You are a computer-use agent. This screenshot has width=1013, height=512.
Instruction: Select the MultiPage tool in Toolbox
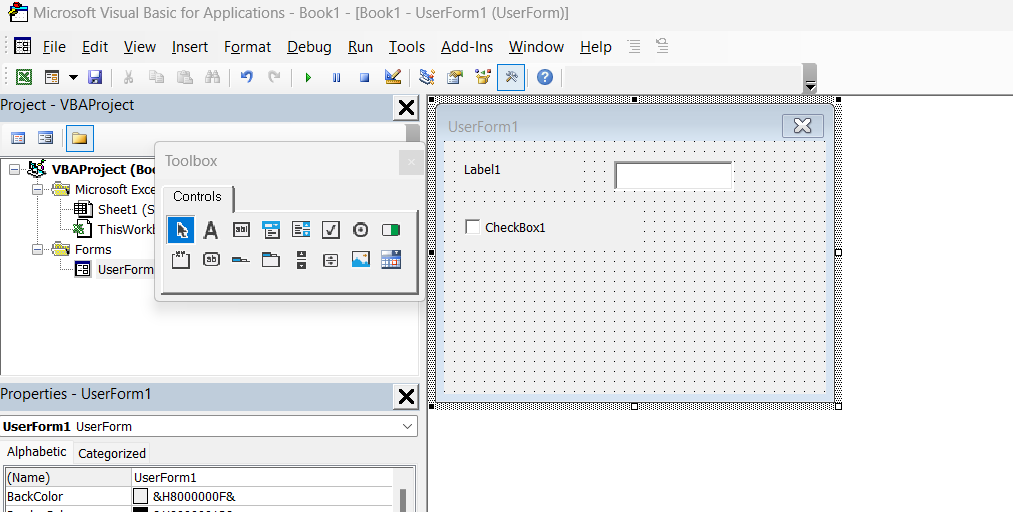(x=271, y=260)
